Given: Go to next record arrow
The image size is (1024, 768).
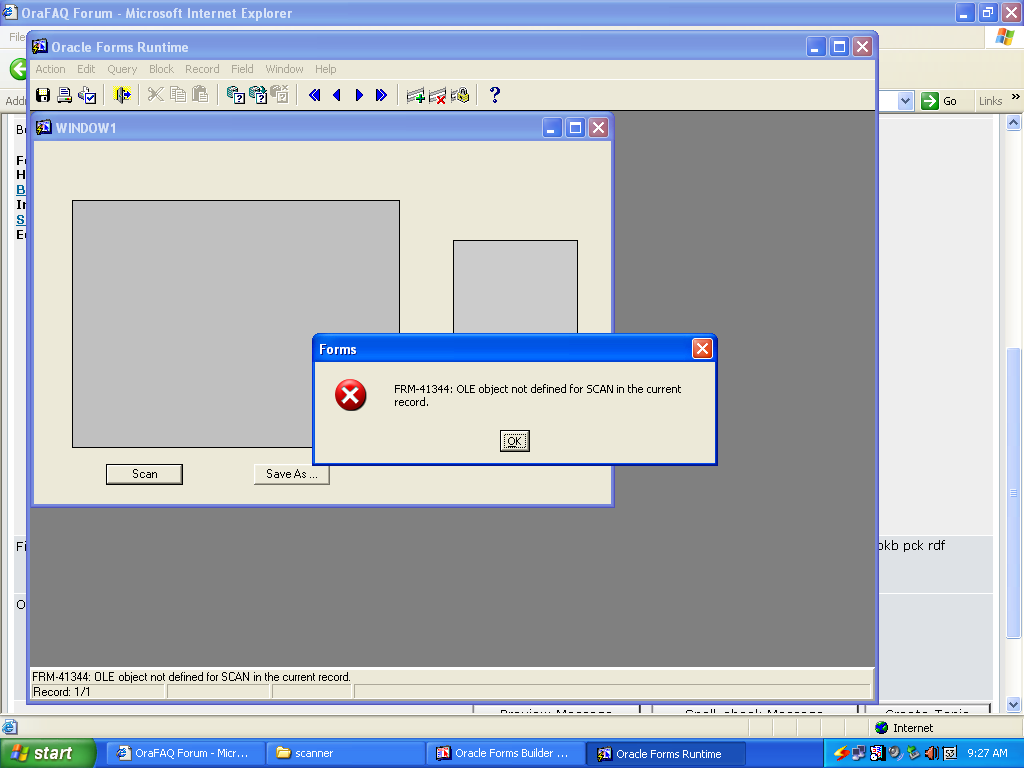Looking at the screenshot, I should point(359,95).
